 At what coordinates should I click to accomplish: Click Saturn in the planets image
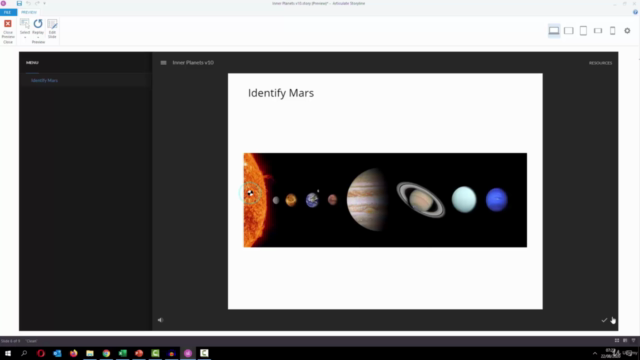421,200
